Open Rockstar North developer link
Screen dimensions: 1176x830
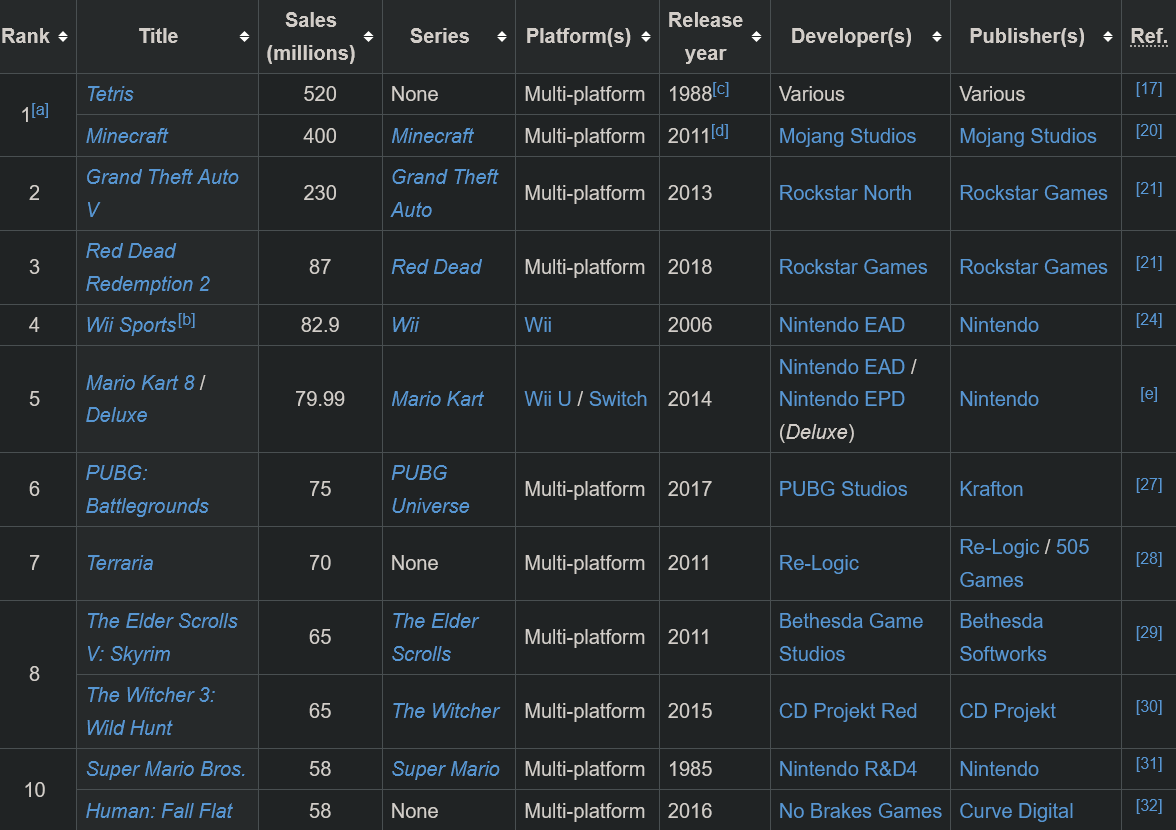[845, 193]
